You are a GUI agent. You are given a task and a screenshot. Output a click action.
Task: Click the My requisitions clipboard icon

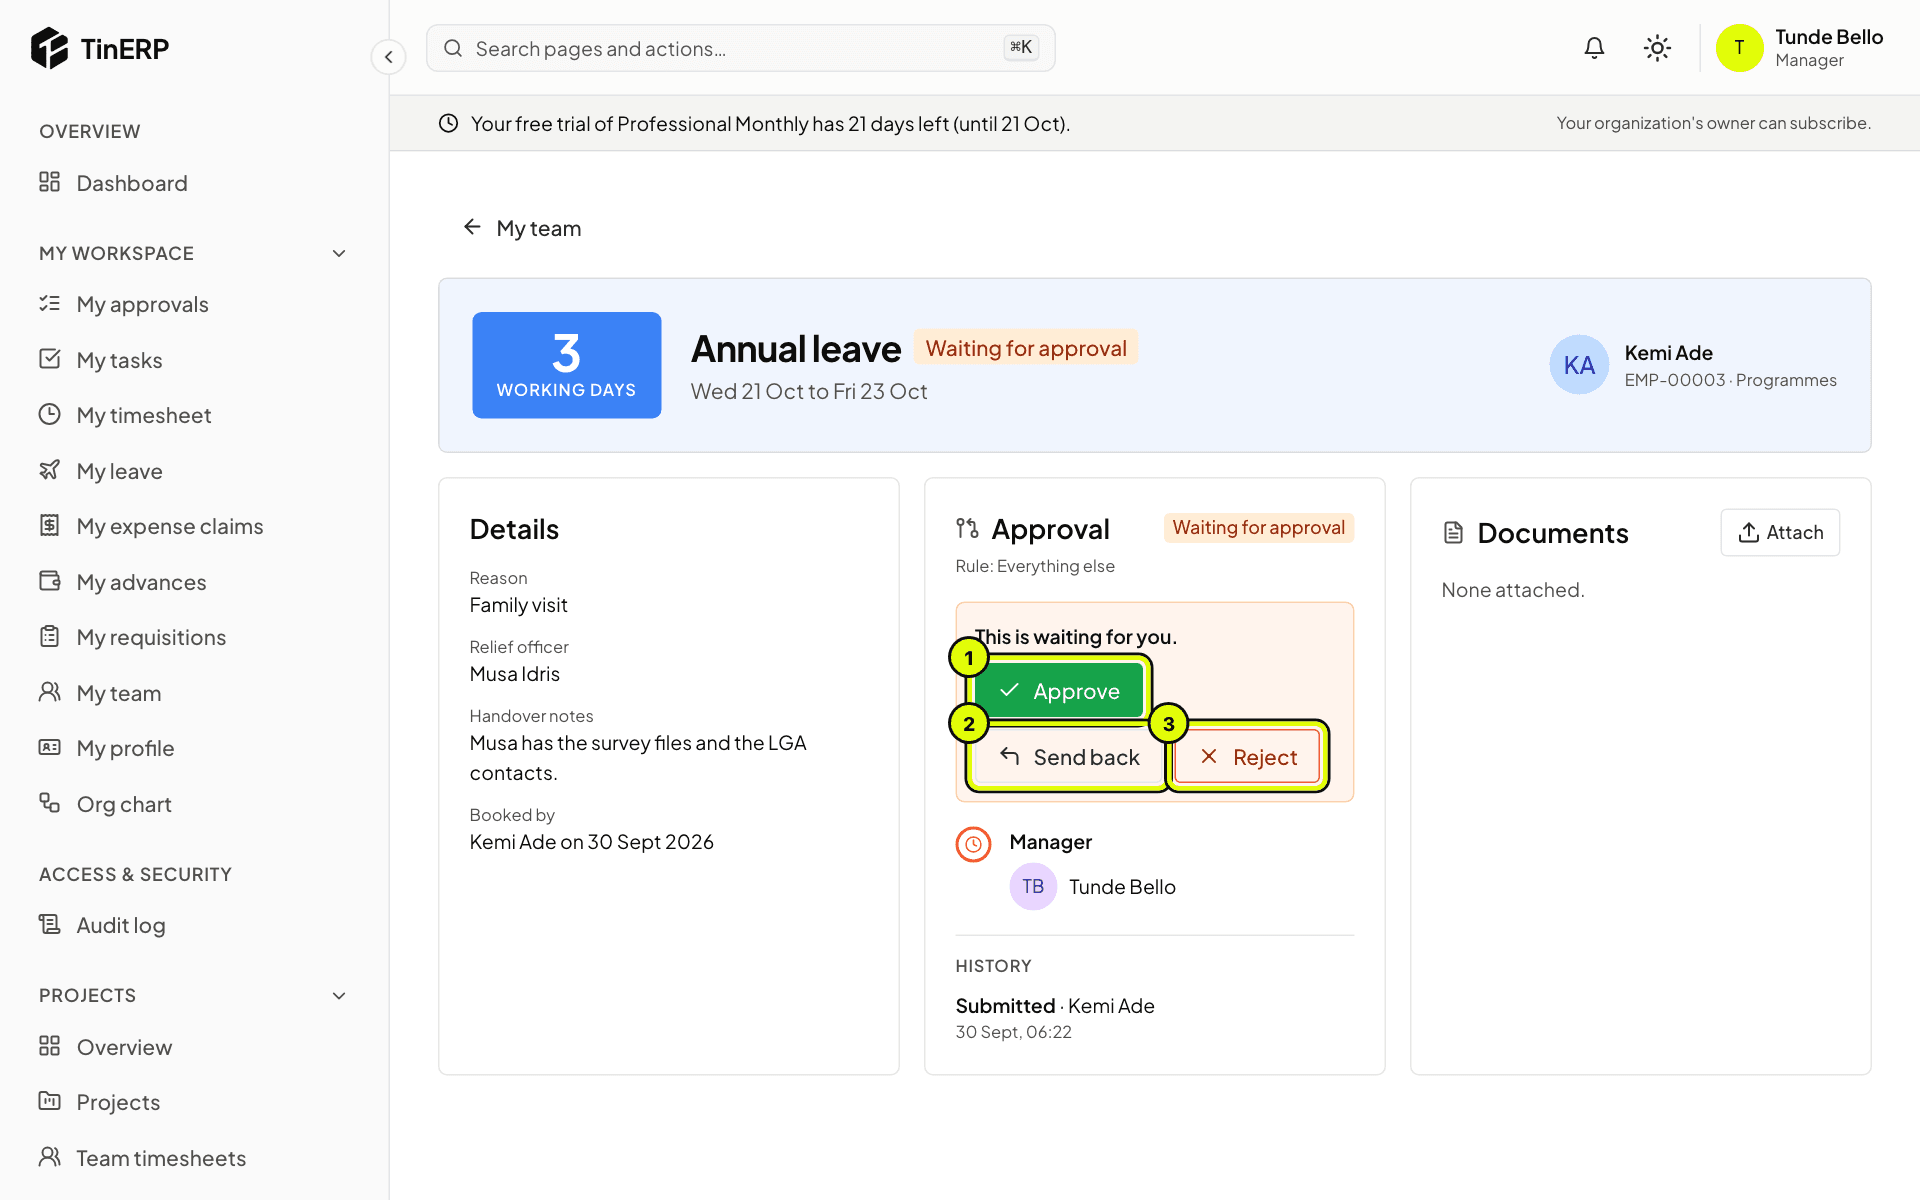coord(49,636)
